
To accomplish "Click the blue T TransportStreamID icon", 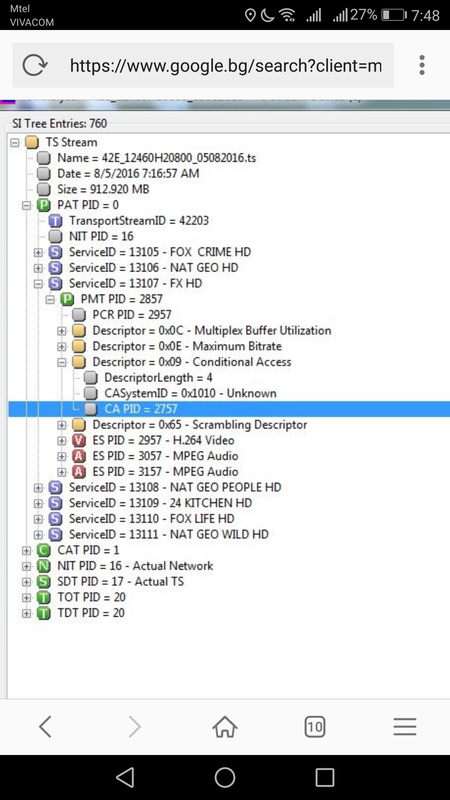I will click(x=55, y=221).
